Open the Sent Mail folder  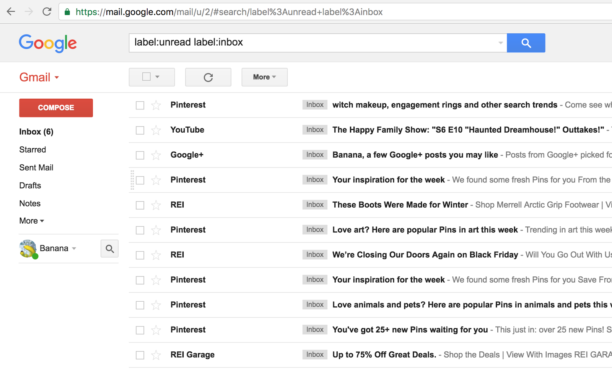36,168
